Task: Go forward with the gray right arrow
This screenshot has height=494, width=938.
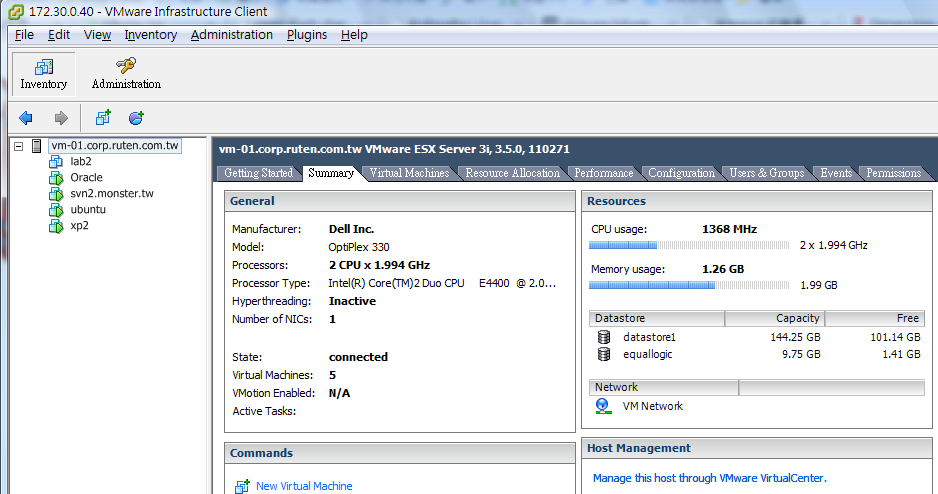Action: coord(61,118)
